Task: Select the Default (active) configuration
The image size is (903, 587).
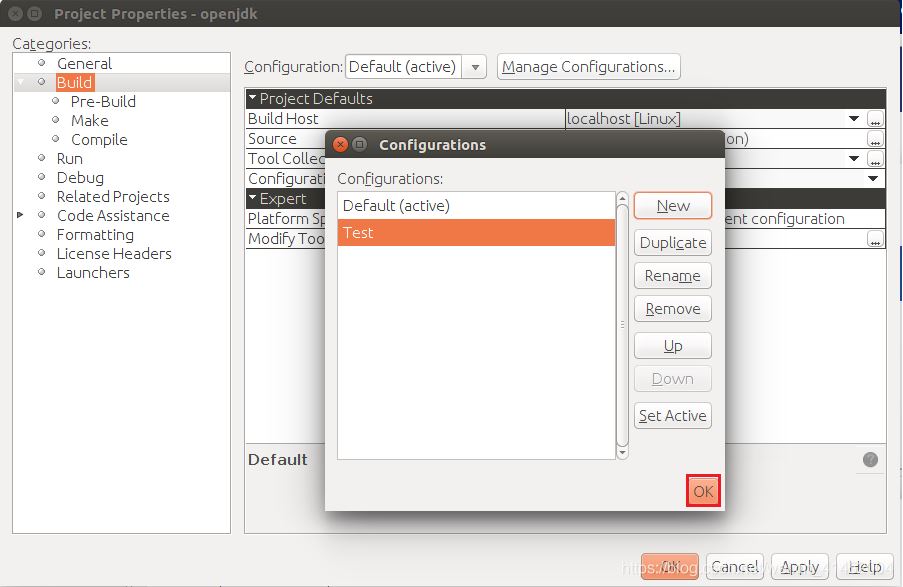Action: [476, 206]
